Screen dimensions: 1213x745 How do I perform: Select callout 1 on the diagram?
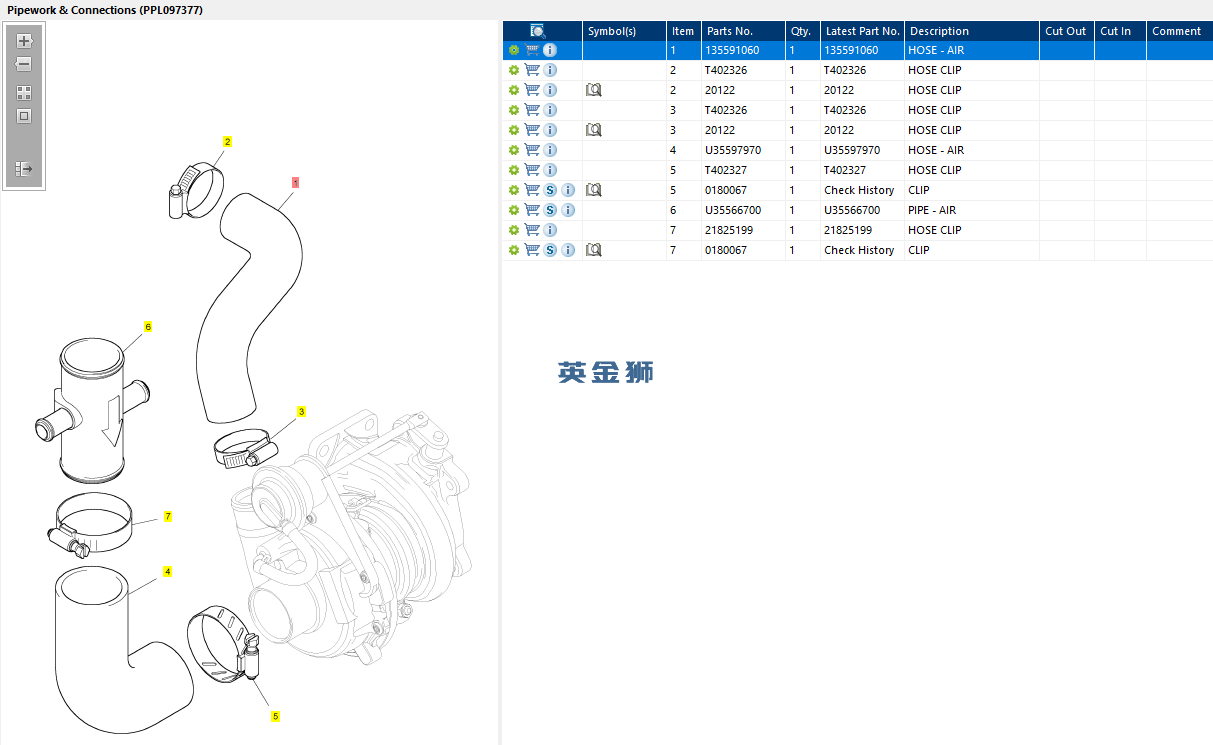296,183
